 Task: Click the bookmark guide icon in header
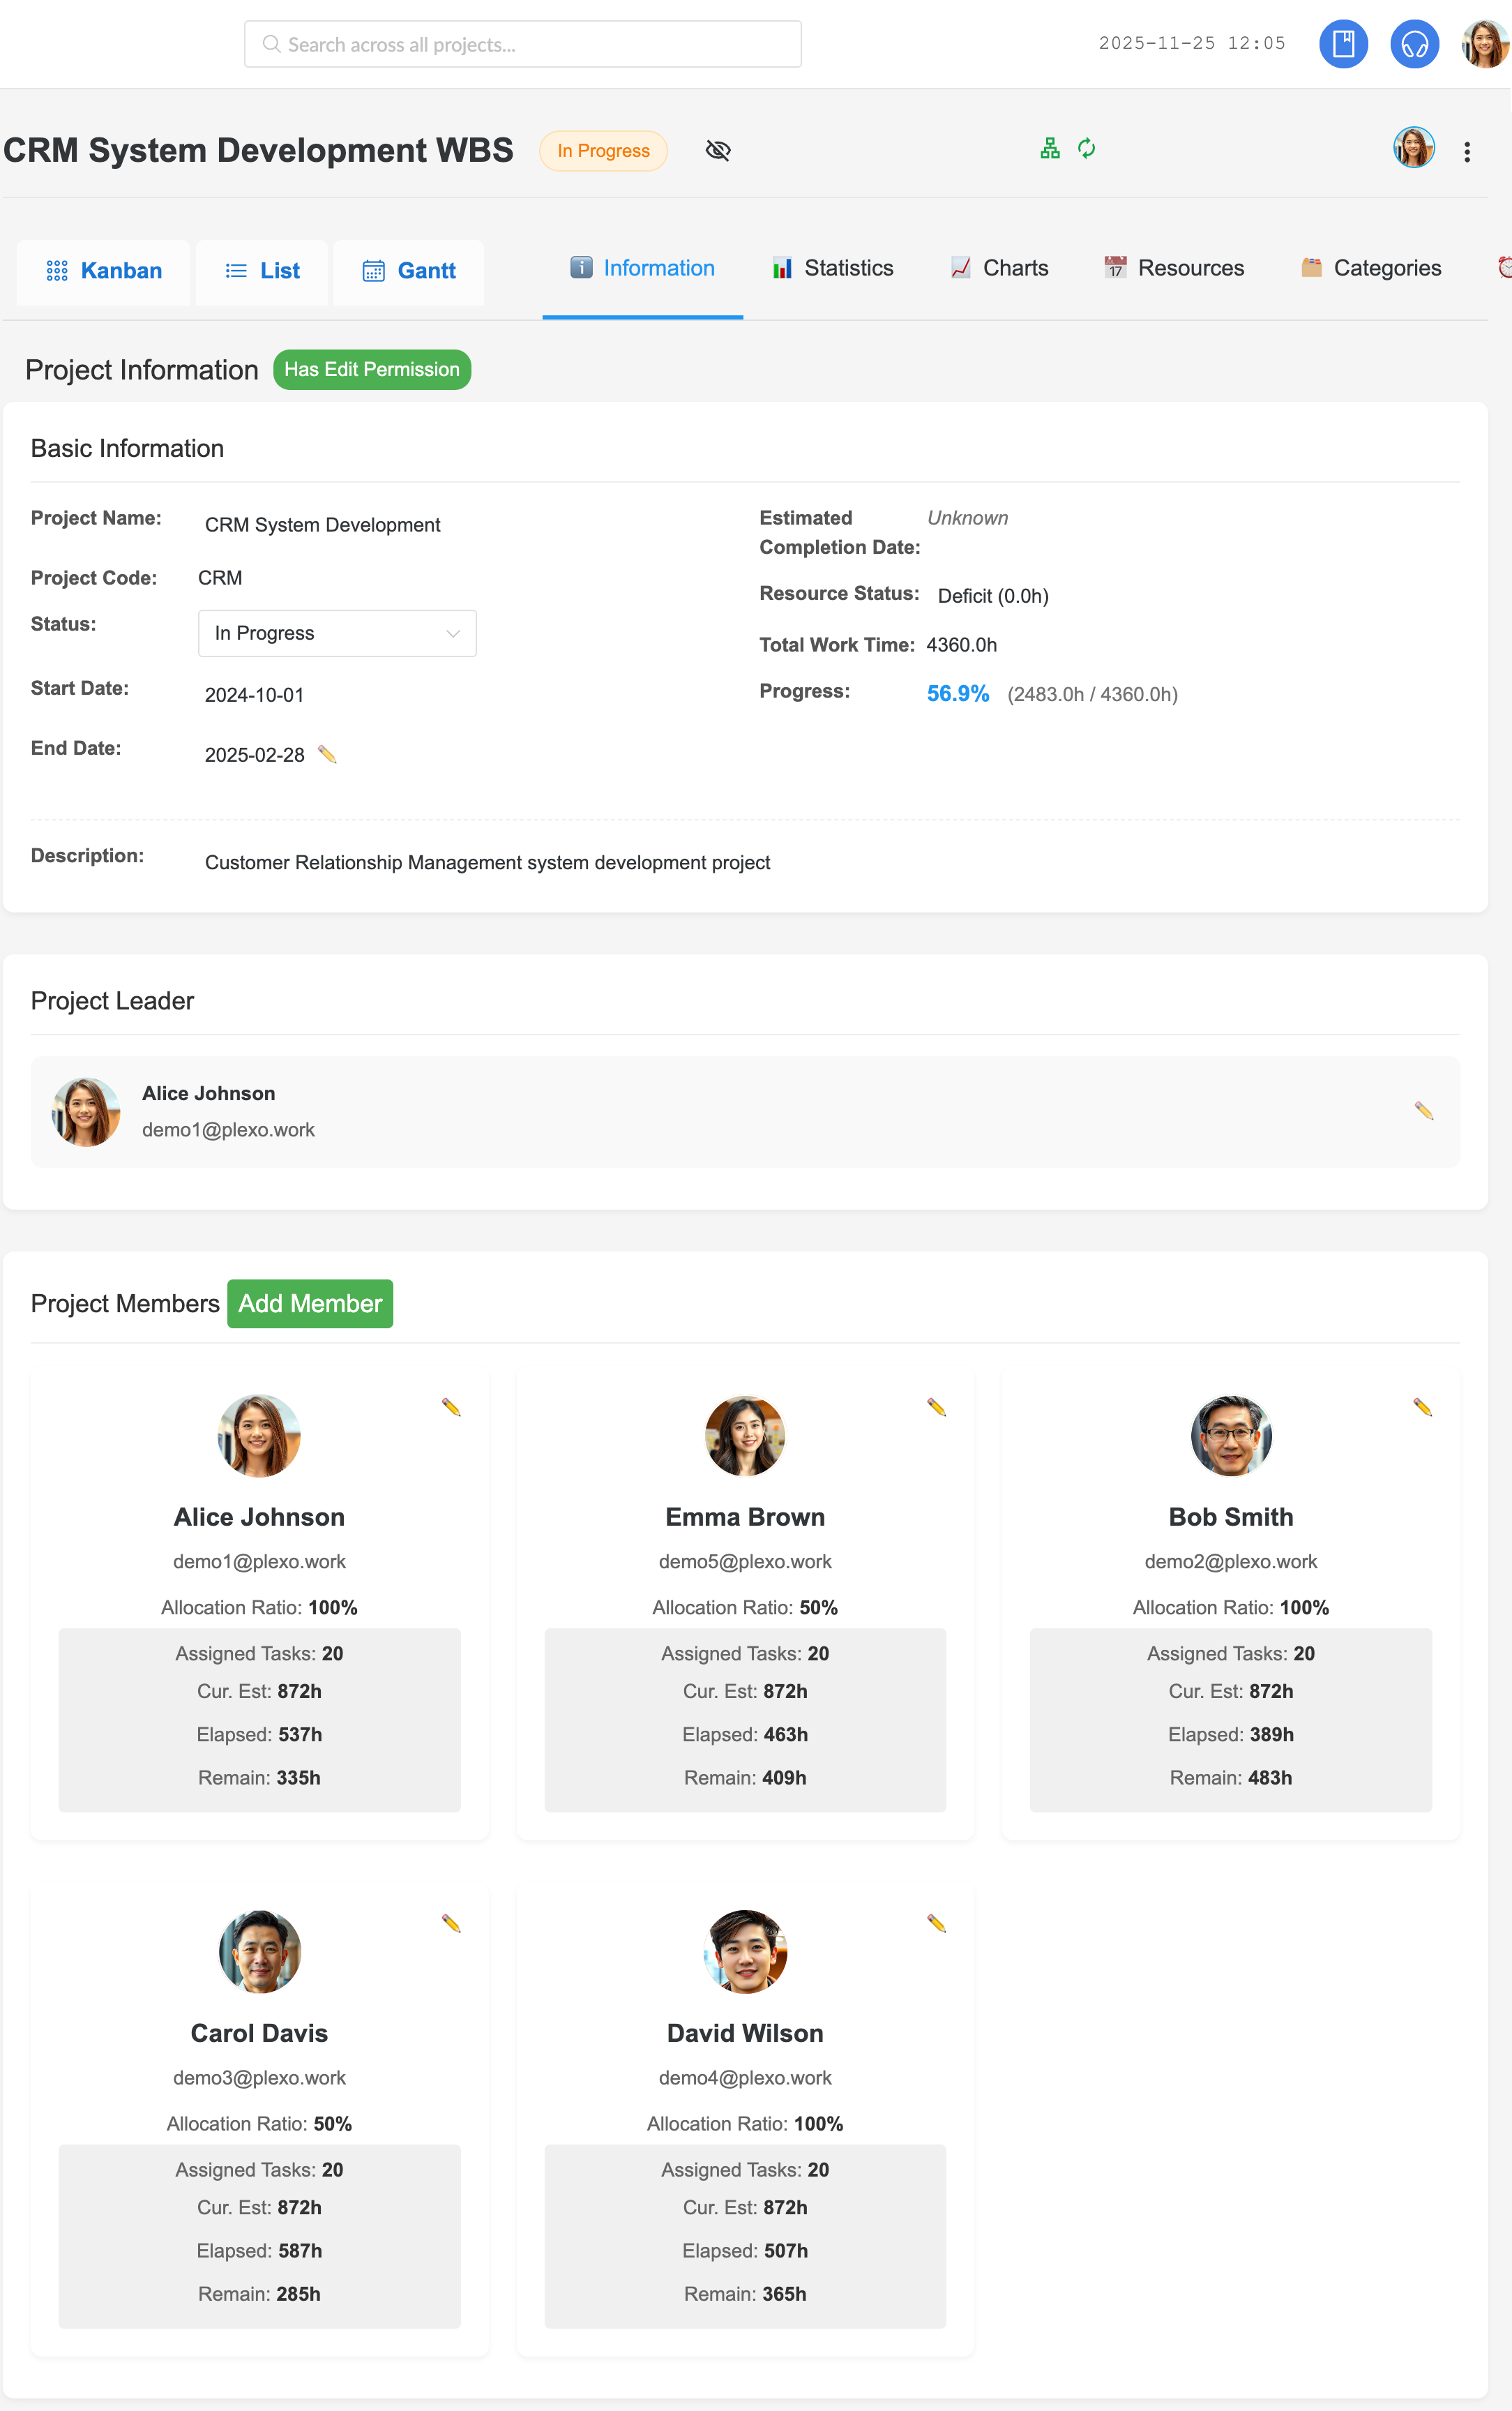pos(1343,44)
